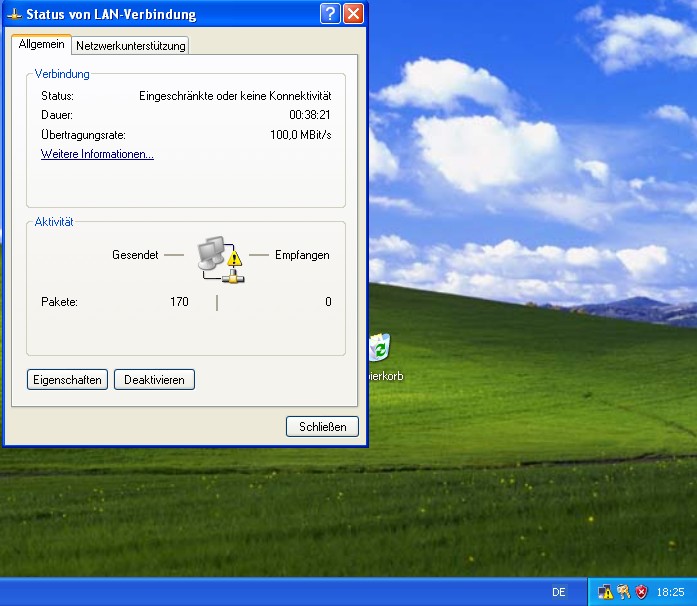Screen dimensions: 697x606
Task: Close dialog with Schließen button
Action: pyautogui.click(x=322, y=427)
